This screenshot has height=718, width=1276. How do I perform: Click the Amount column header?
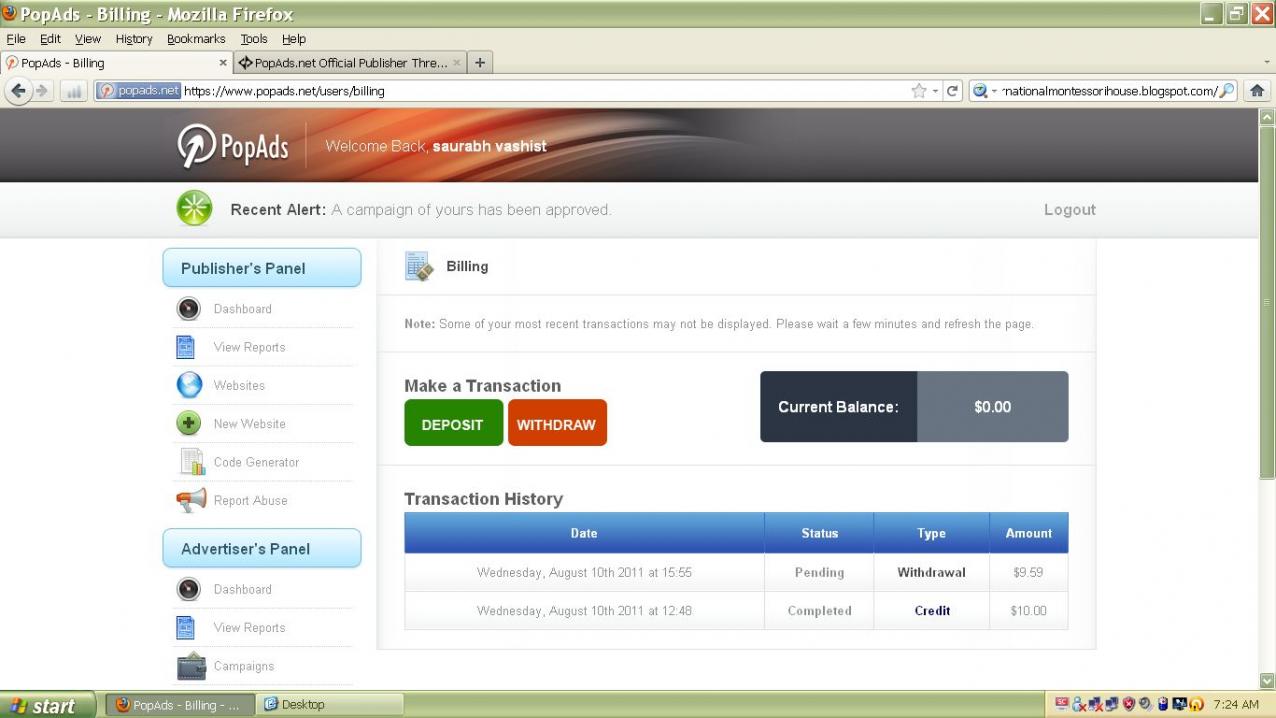(x=1029, y=533)
